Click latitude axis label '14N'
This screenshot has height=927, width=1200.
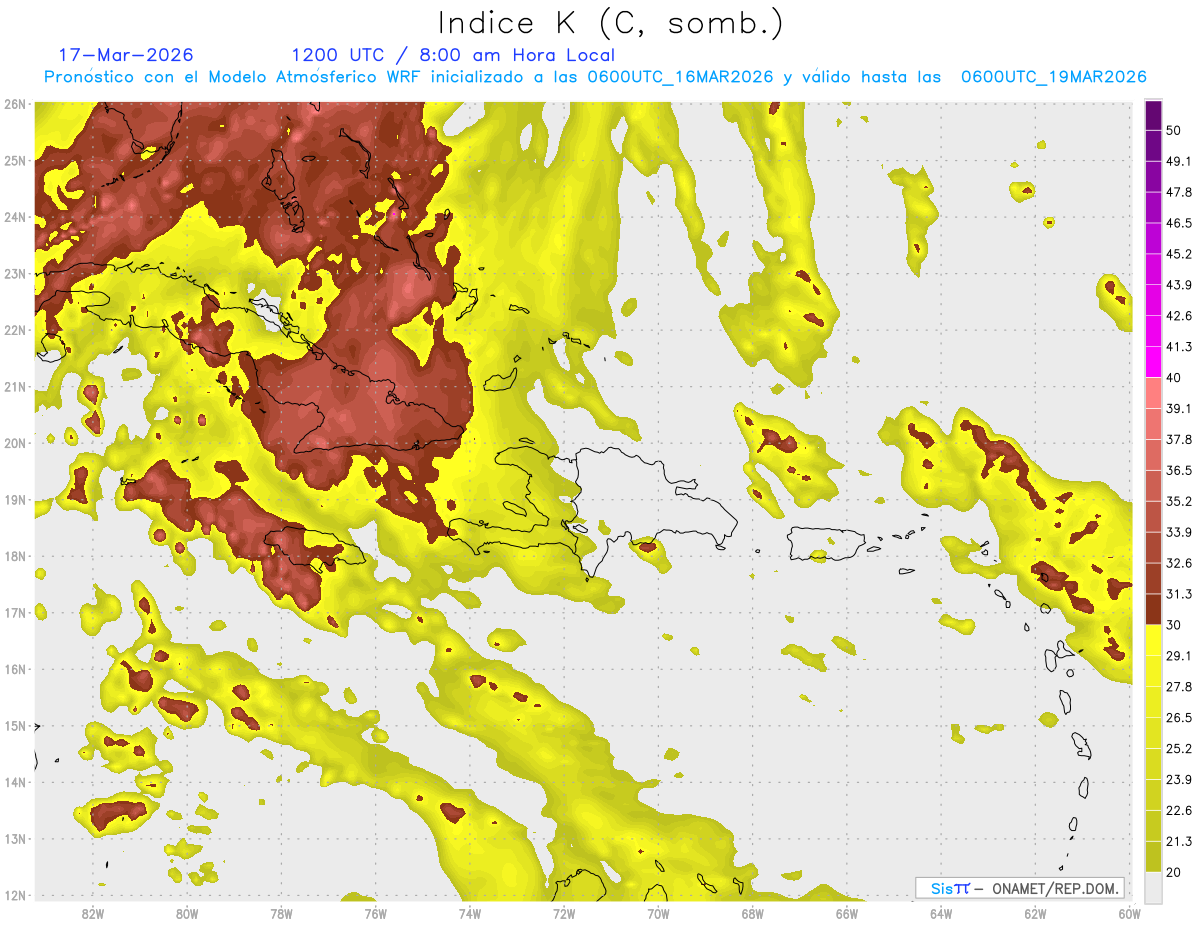(16, 782)
